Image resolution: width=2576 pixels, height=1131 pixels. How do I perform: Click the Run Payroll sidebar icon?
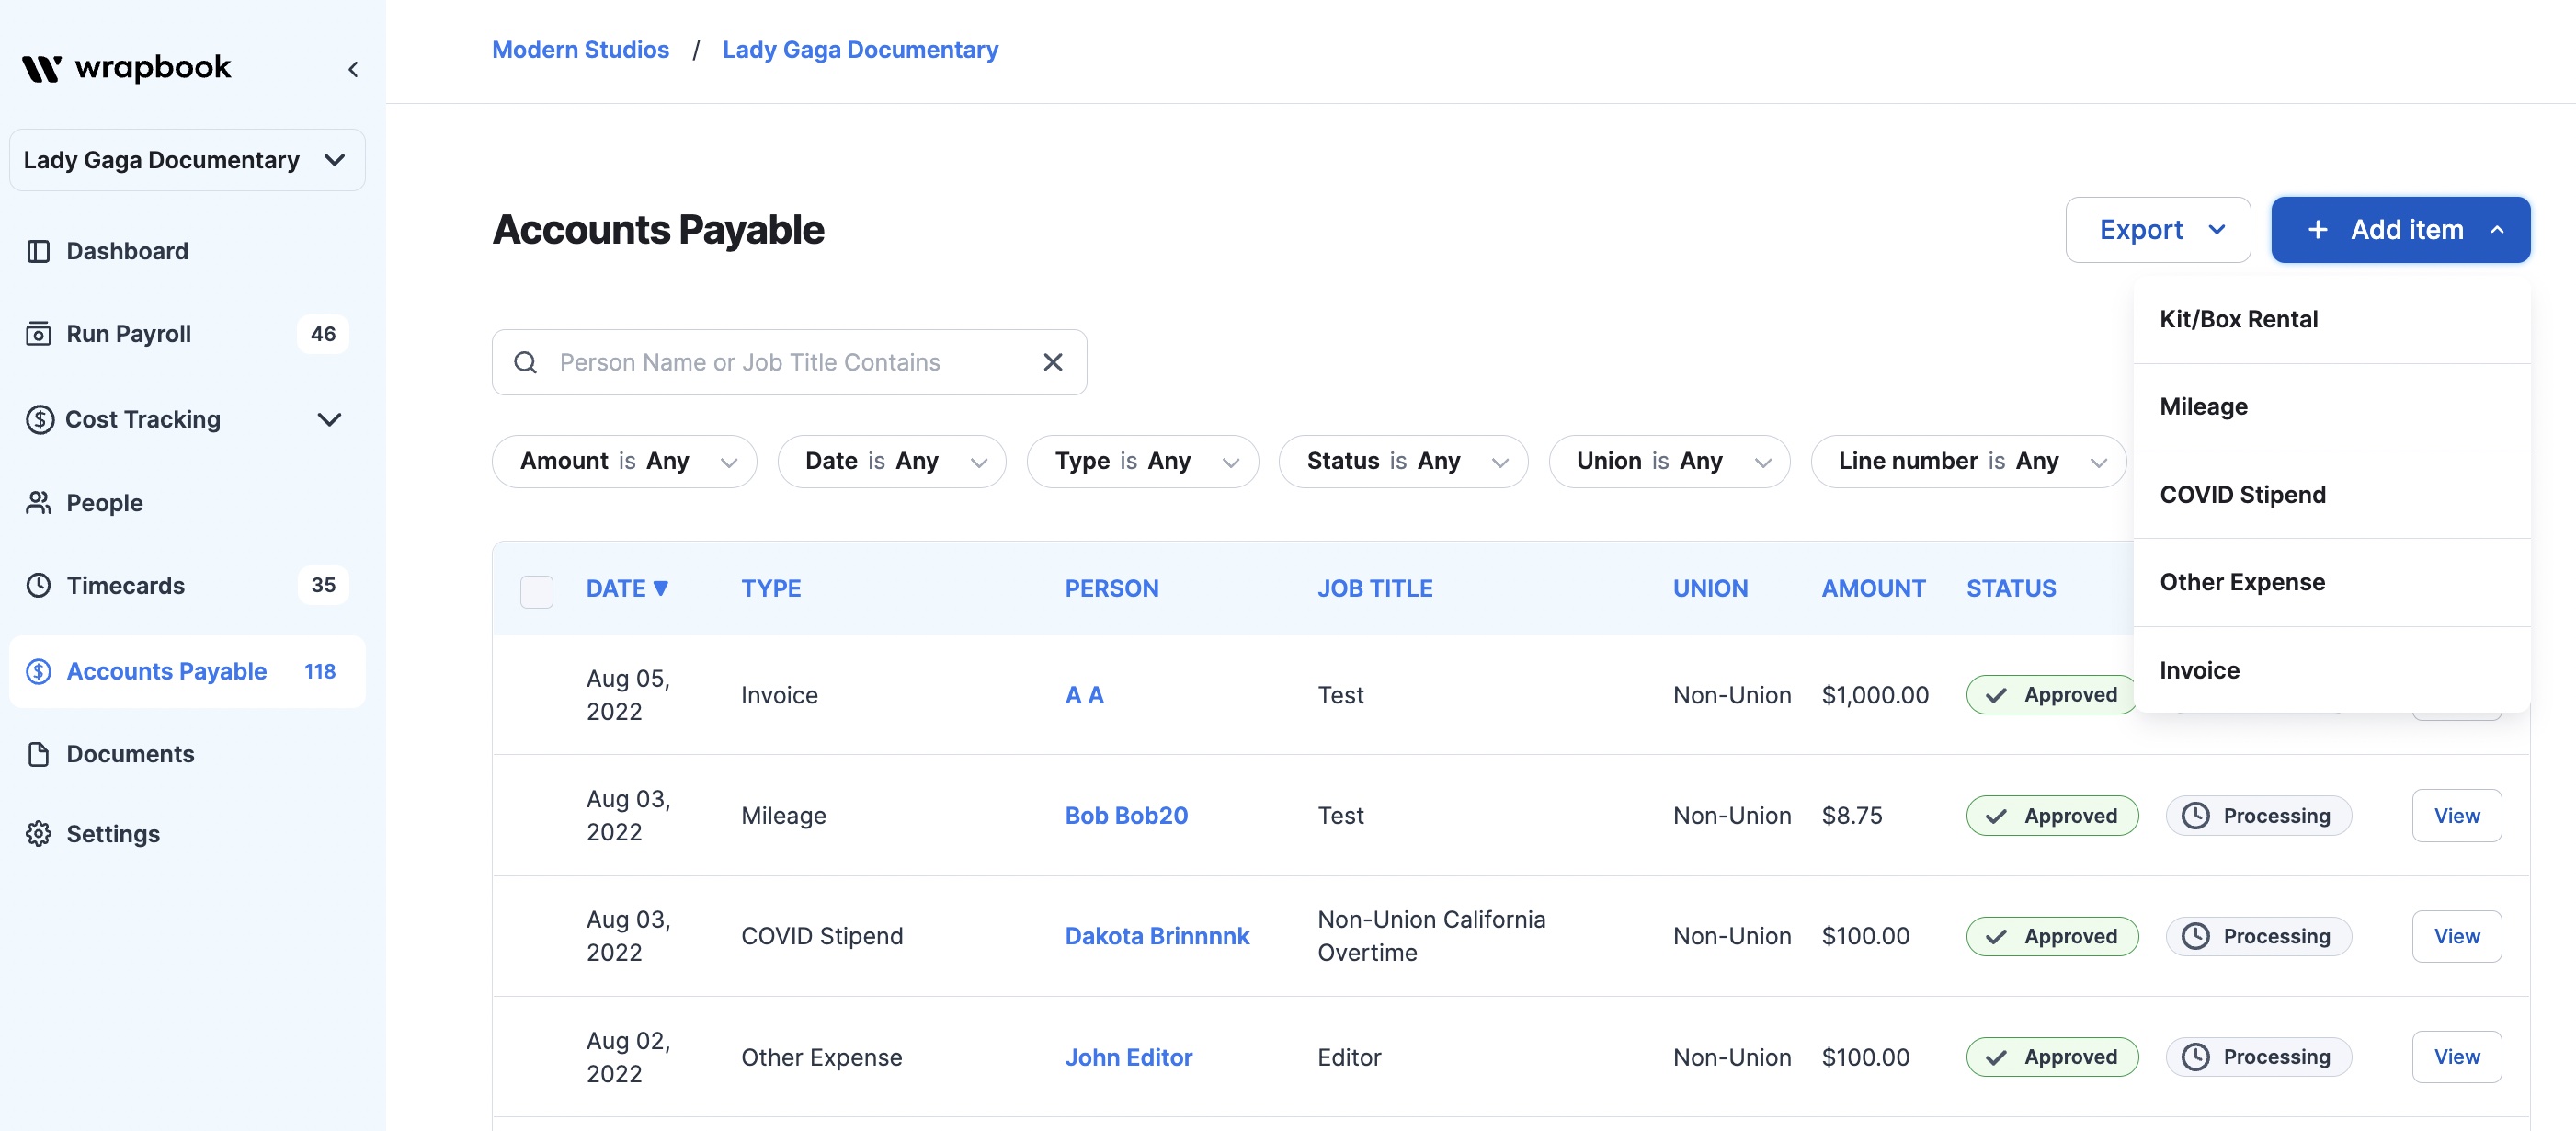tap(38, 334)
